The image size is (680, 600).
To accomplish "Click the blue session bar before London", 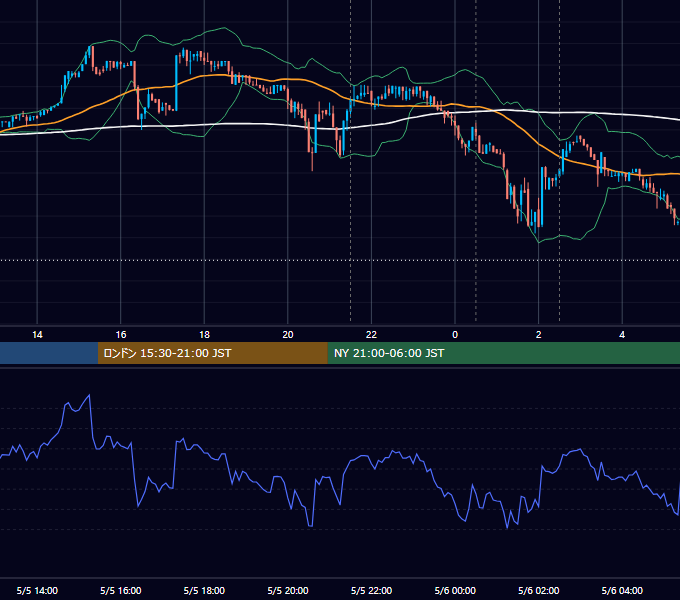I will [x=49, y=353].
